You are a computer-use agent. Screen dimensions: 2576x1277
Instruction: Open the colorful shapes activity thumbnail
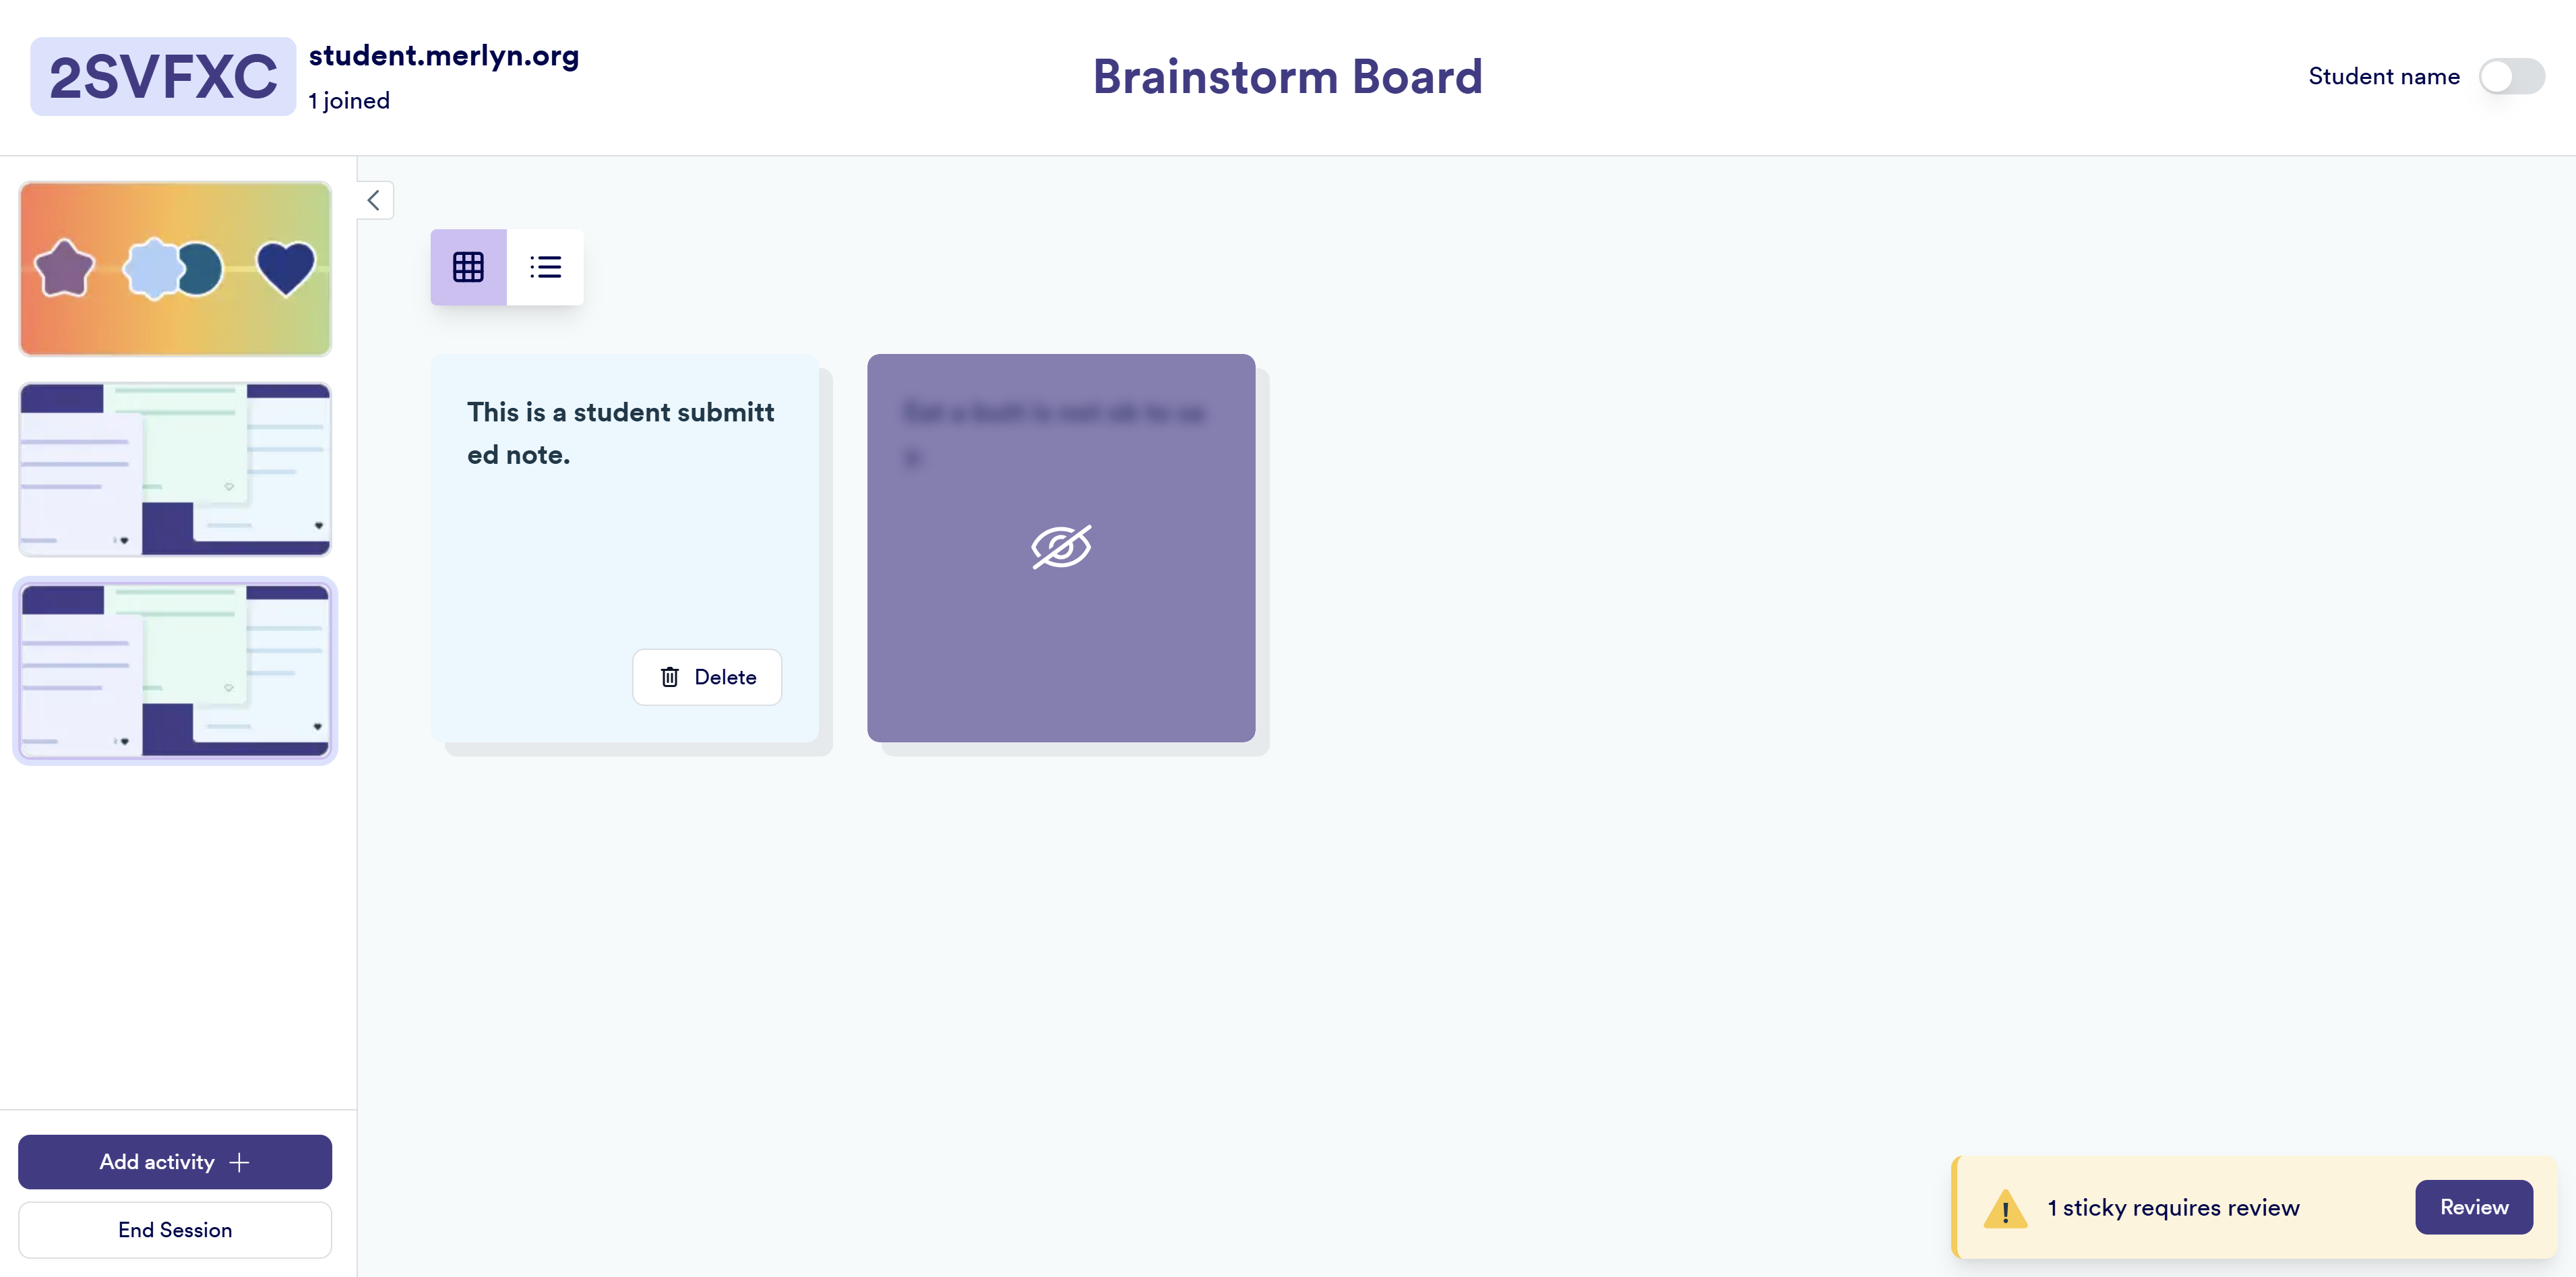(x=175, y=268)
